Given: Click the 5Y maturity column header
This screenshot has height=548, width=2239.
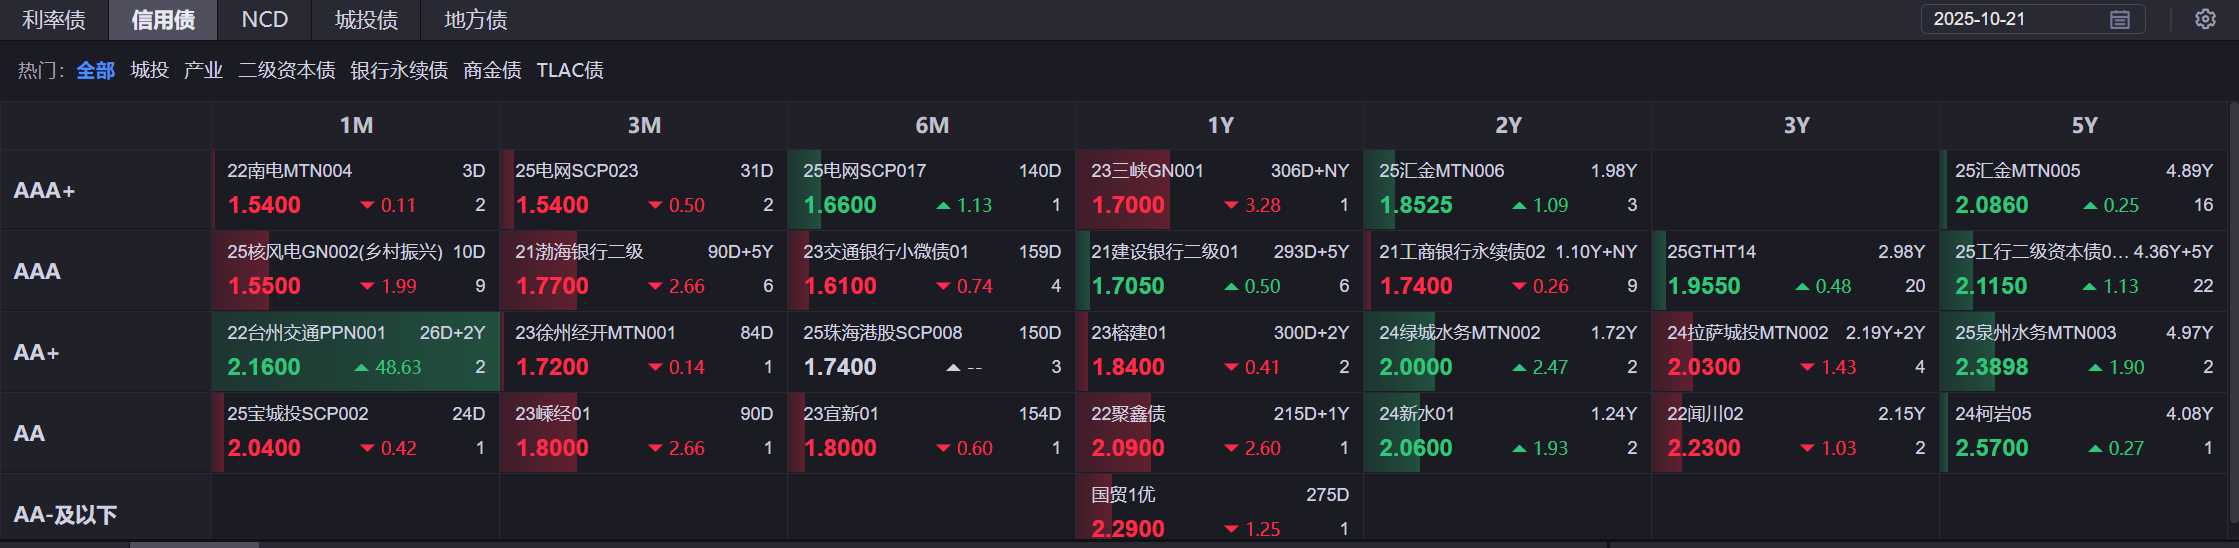Looking at the screenshot, I should (2084, 125).
